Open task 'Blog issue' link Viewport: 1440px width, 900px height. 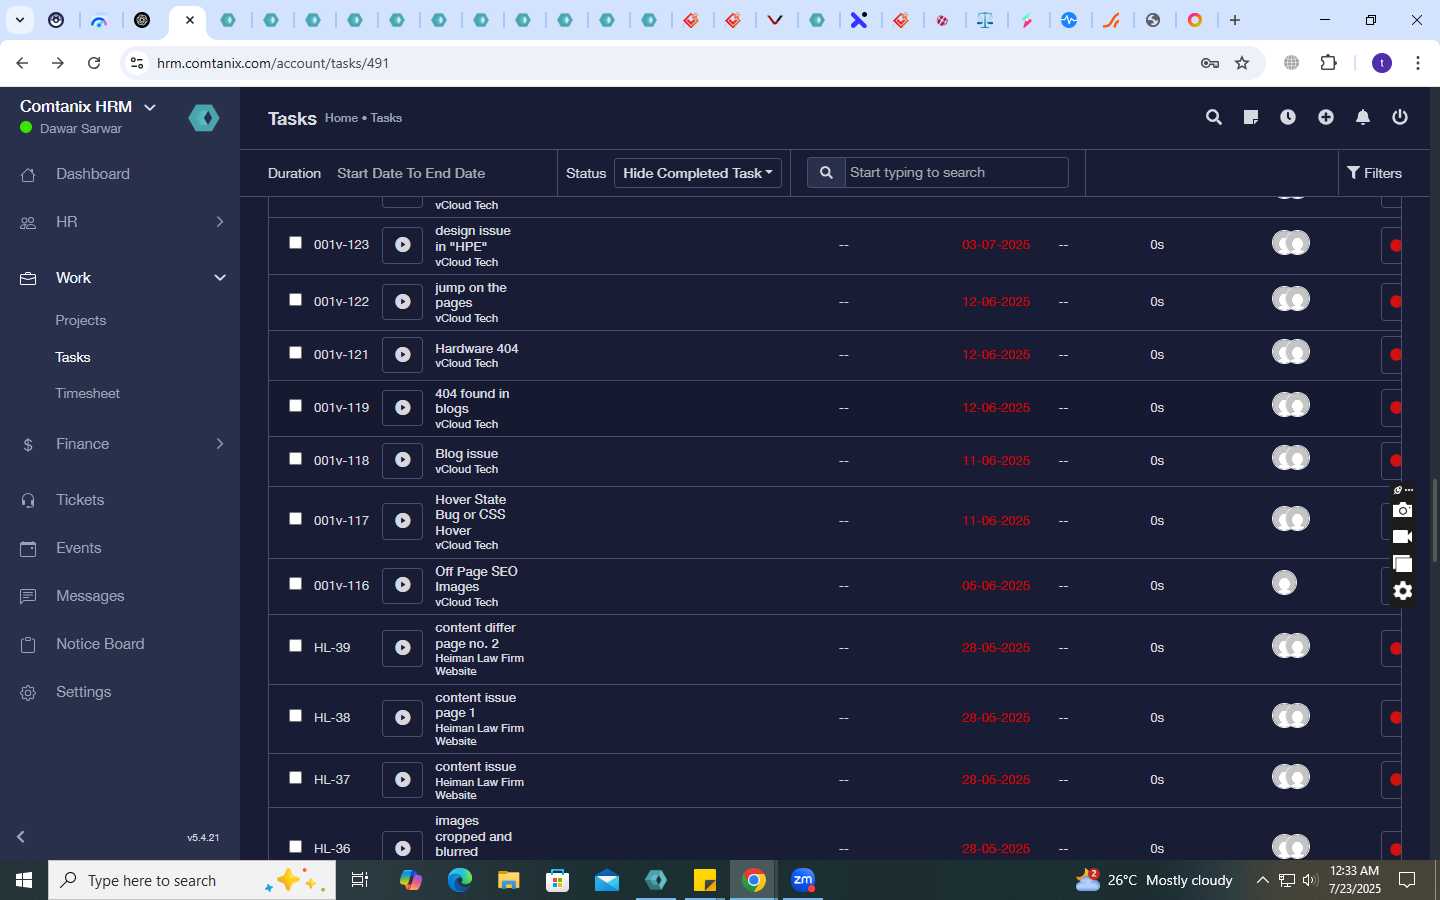tap(467, 454)
